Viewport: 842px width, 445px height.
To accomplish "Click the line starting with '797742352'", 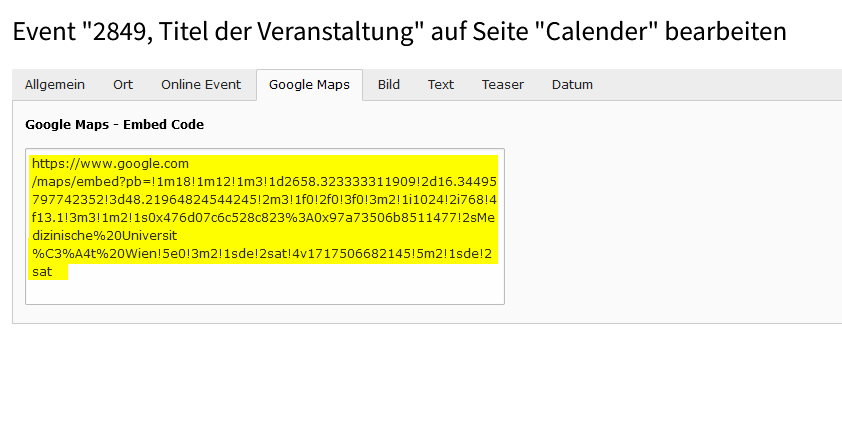I will tap(264, 200).
